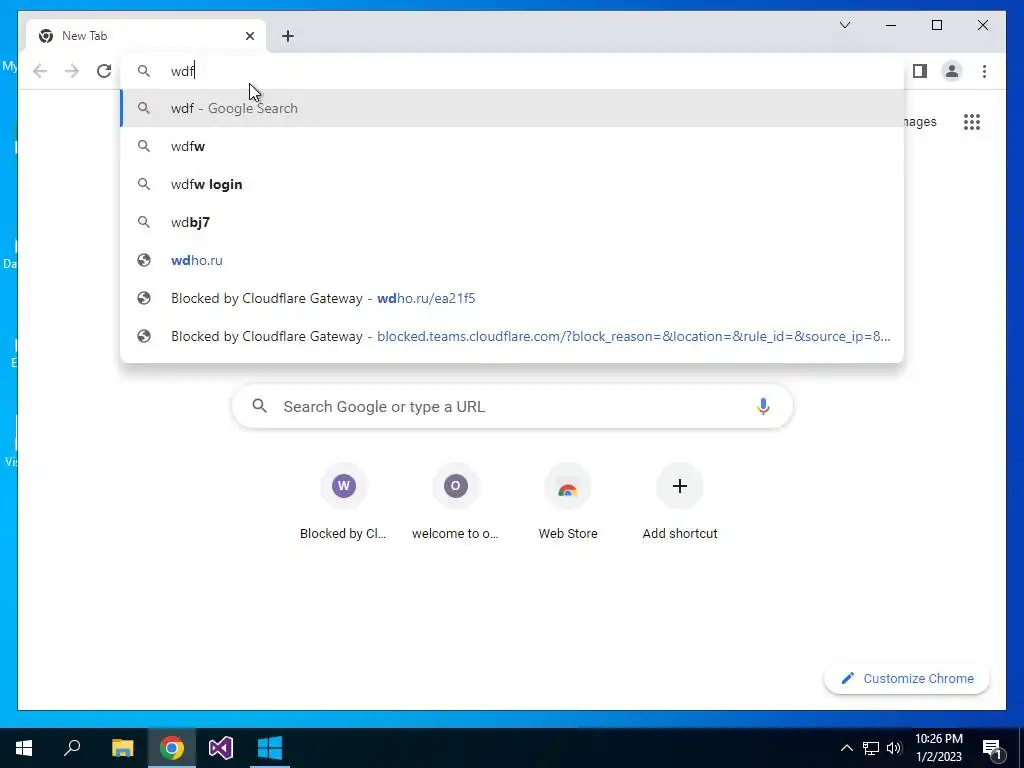Go forward using the forward arrow
This screenshot has width=1024, height=768.
pyautogui.click(x=72, y=71)
